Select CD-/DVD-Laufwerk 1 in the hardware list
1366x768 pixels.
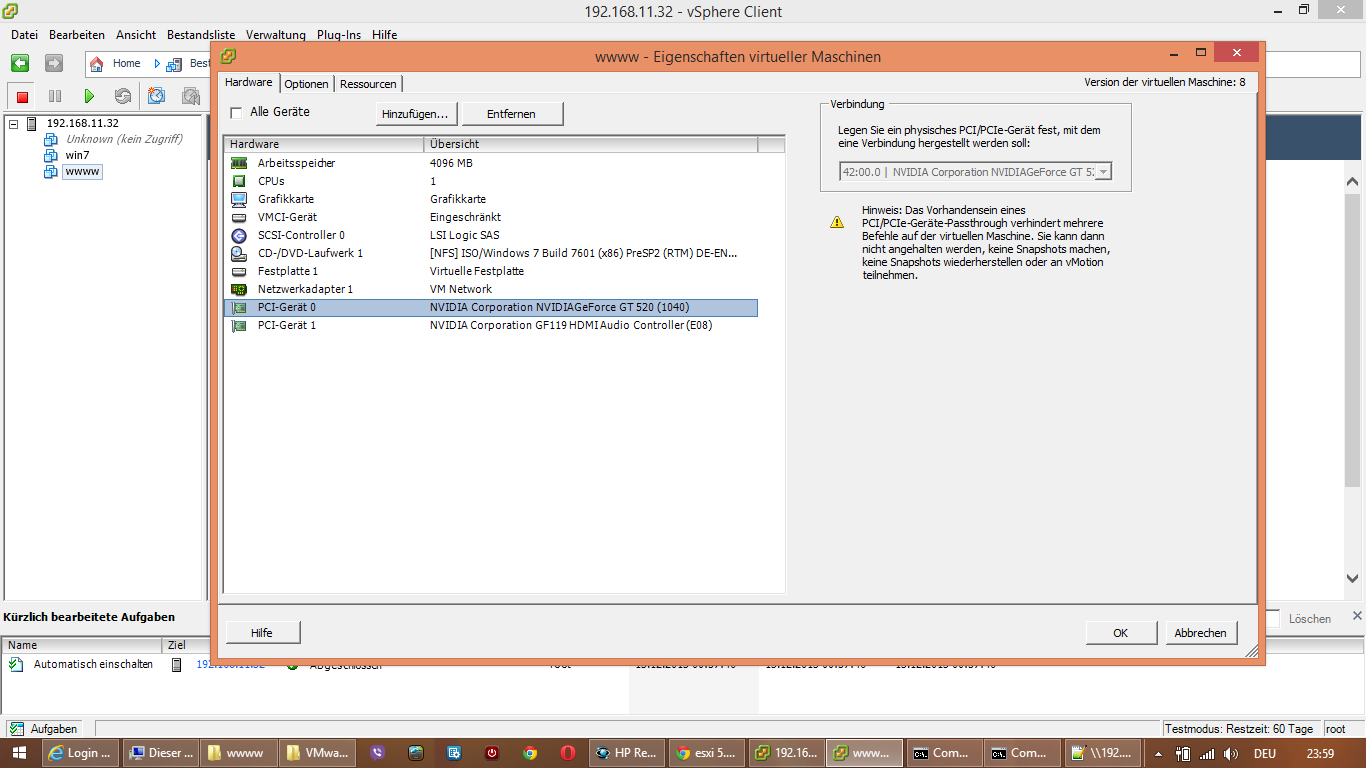click(x=491, y=253)
